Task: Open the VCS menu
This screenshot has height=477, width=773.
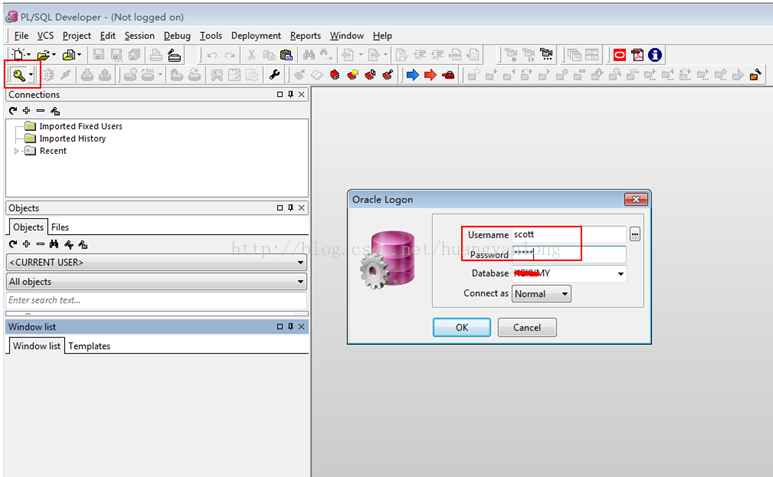Action: click(x=45, y=35)
